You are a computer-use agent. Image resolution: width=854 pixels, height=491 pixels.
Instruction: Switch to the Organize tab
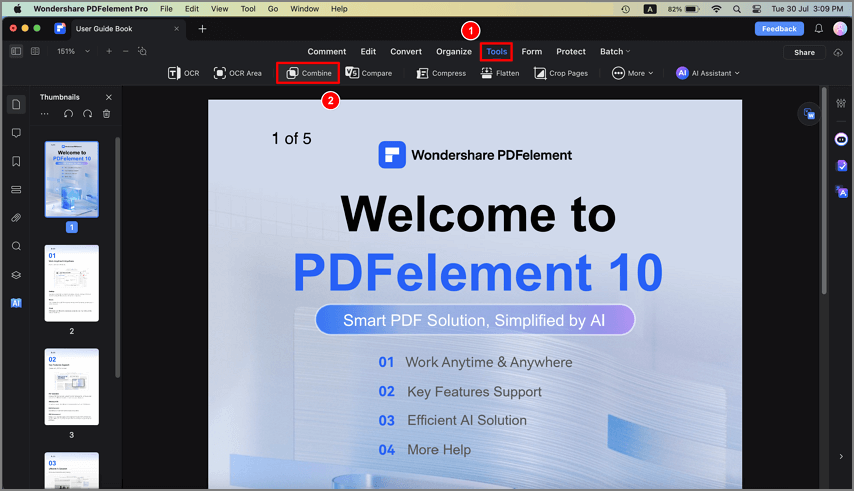tap(454, 51)
